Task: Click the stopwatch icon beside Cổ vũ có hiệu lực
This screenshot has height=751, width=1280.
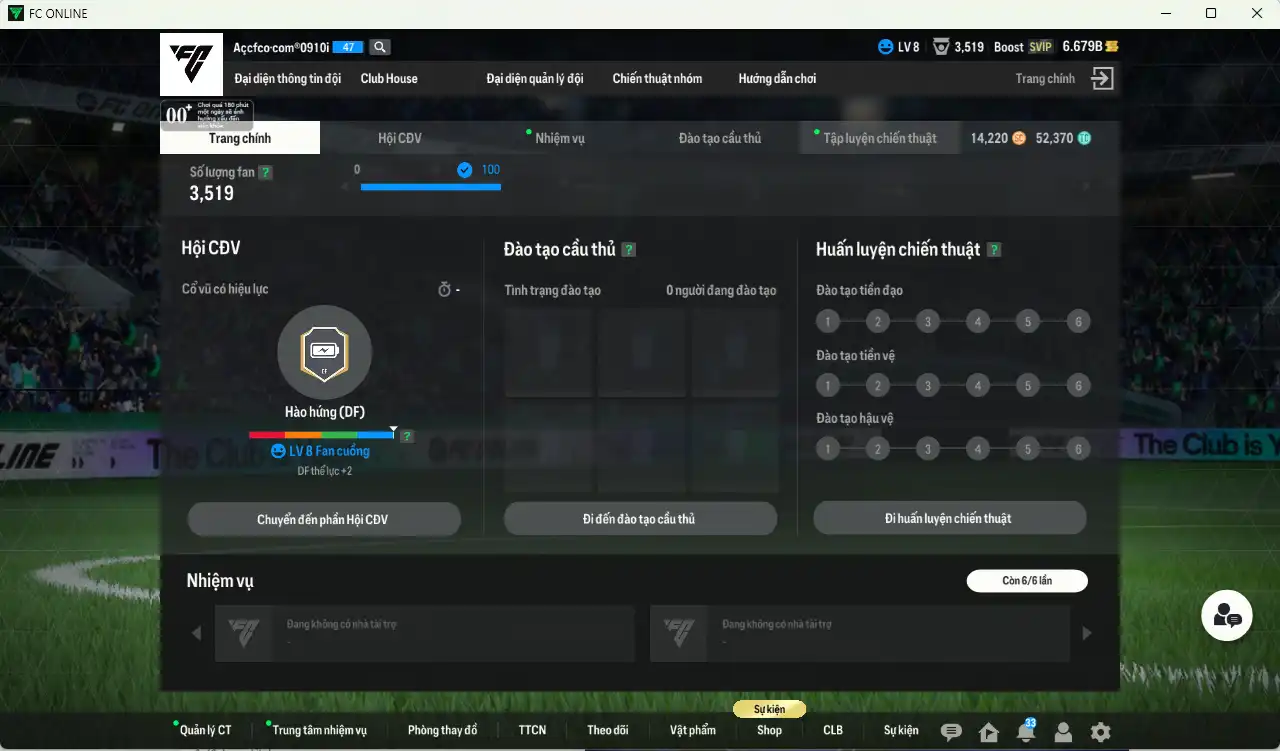Action: (x=445, y=289)
